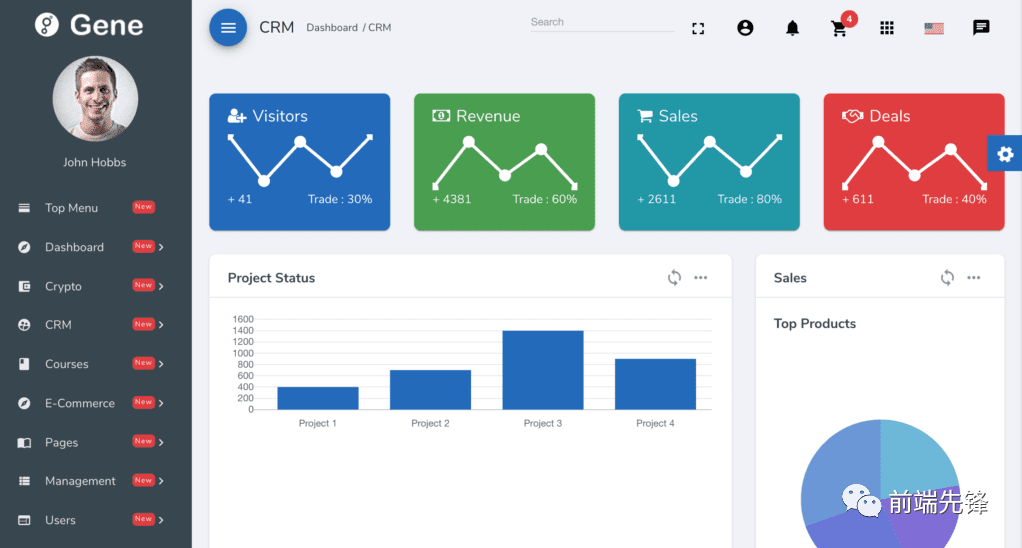Expand the Crypto menu chevron

[x=161, y=286]
